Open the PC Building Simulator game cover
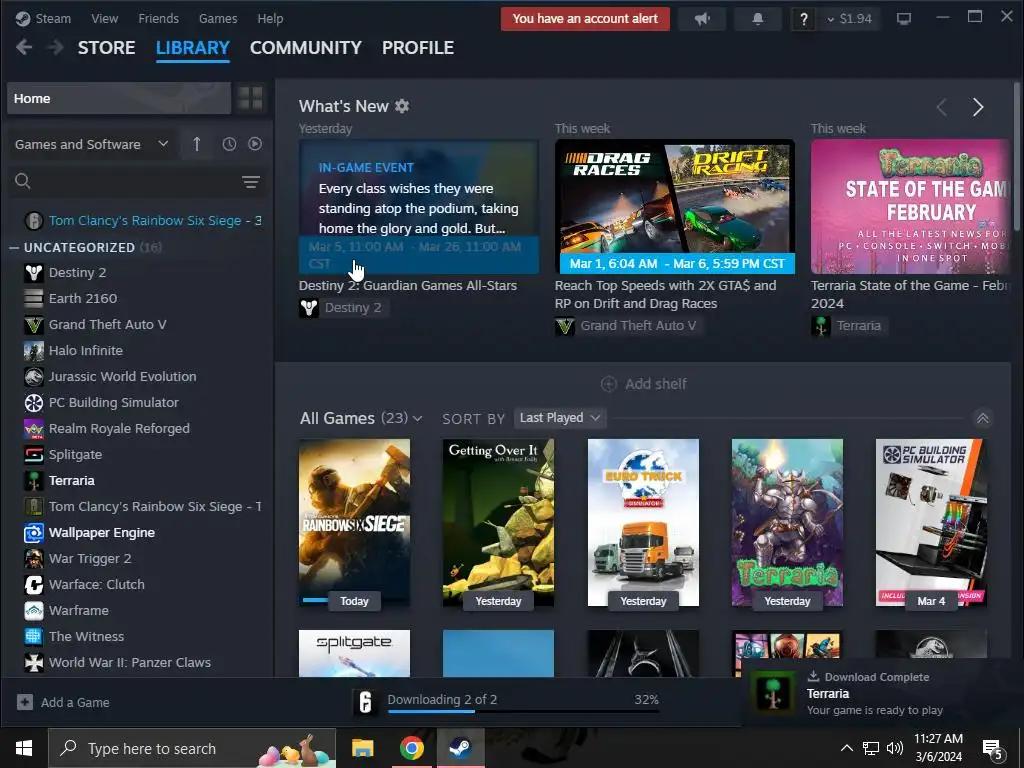1024x768 pixels. (x=931, y=522)
